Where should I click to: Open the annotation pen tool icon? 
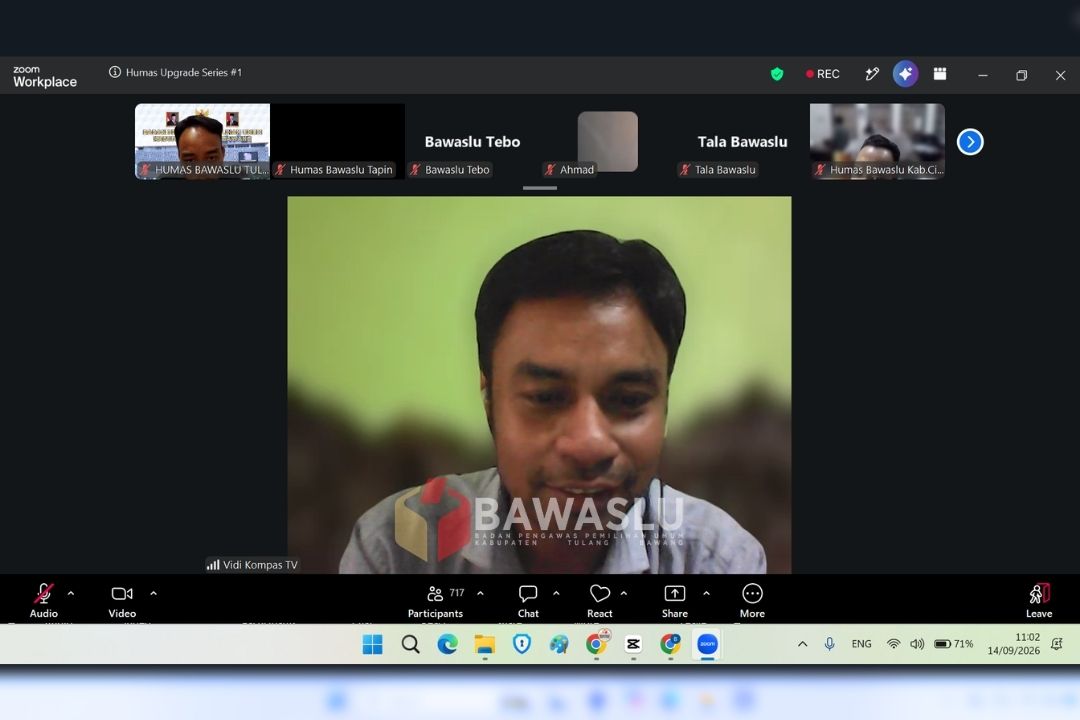click(x=872, y=74)
